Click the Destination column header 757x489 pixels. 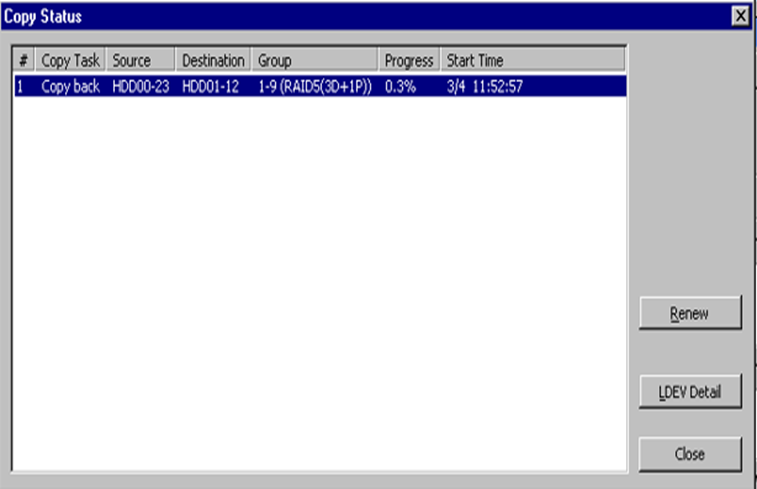(213, 60)
